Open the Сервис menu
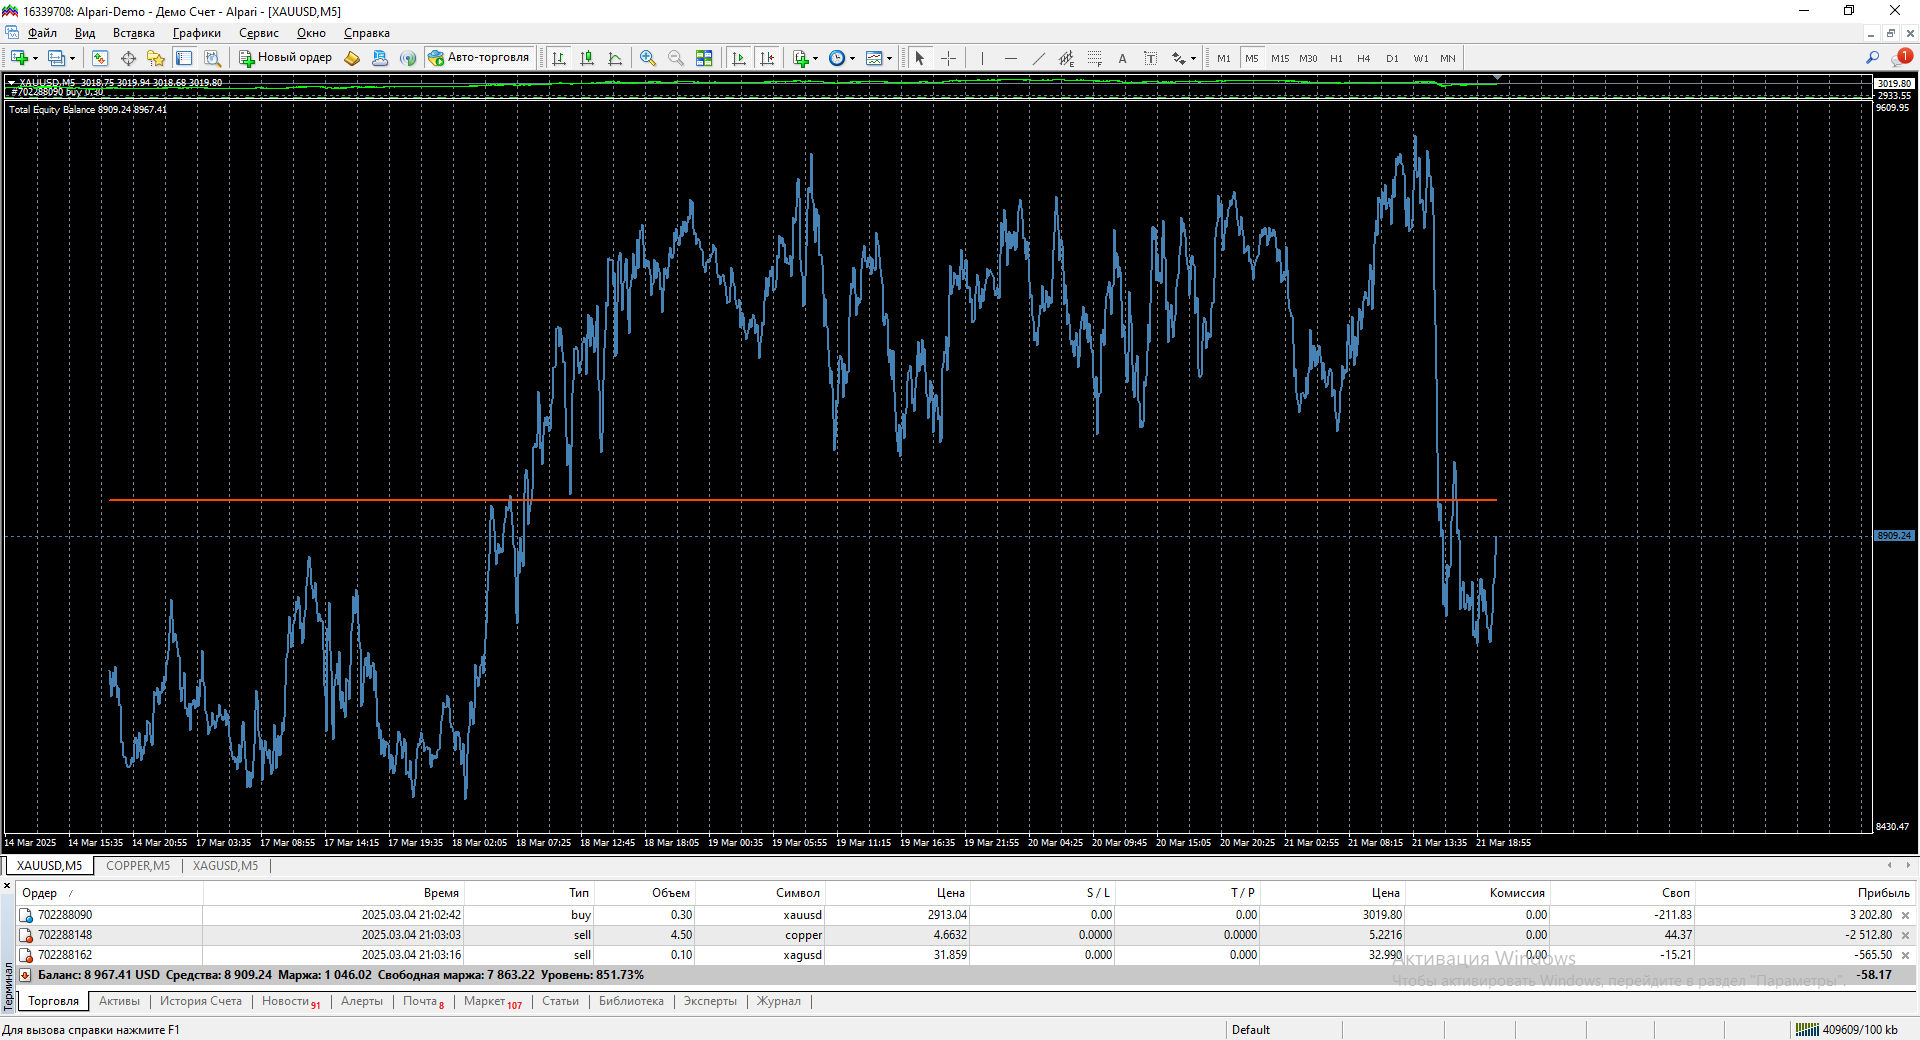The height and width of the screenshot is (1040, 1920). (x=258, y=33)
